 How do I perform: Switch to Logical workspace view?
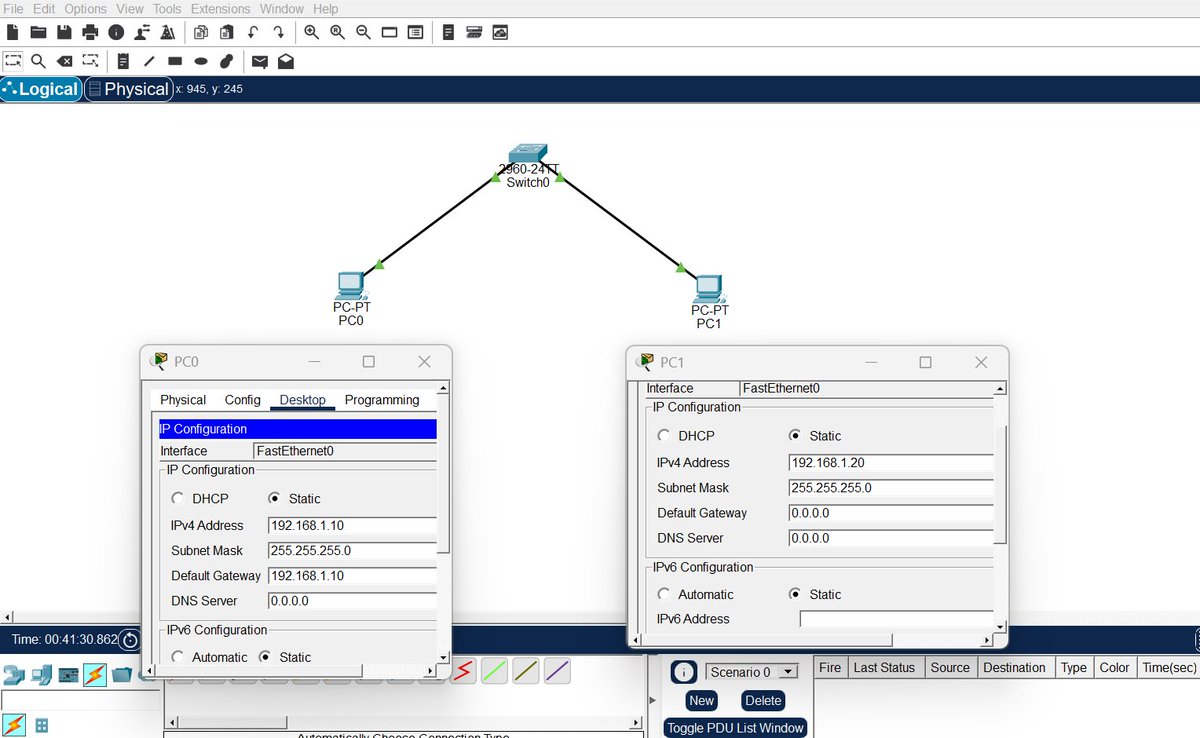click(42, 89)
